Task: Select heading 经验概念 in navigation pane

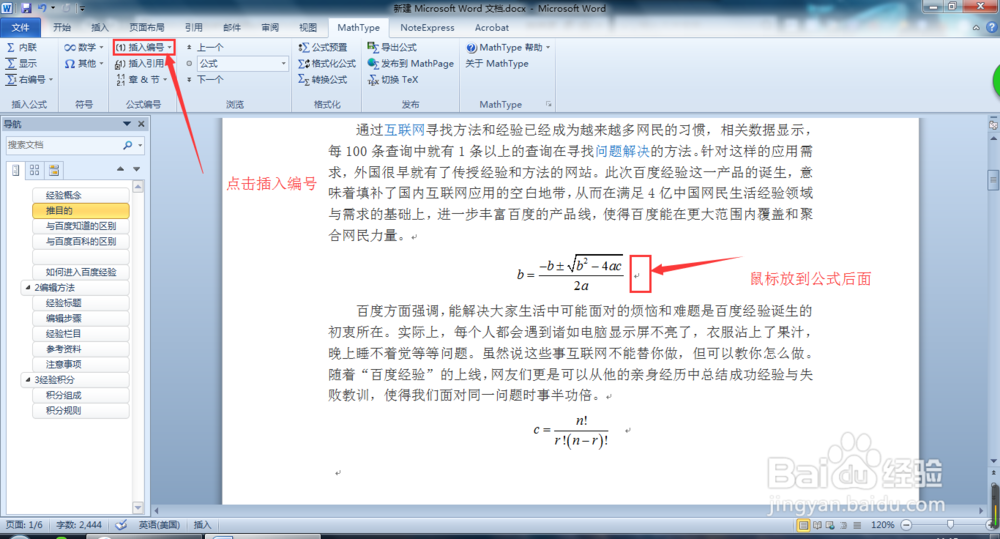Action: coord(80,195)
